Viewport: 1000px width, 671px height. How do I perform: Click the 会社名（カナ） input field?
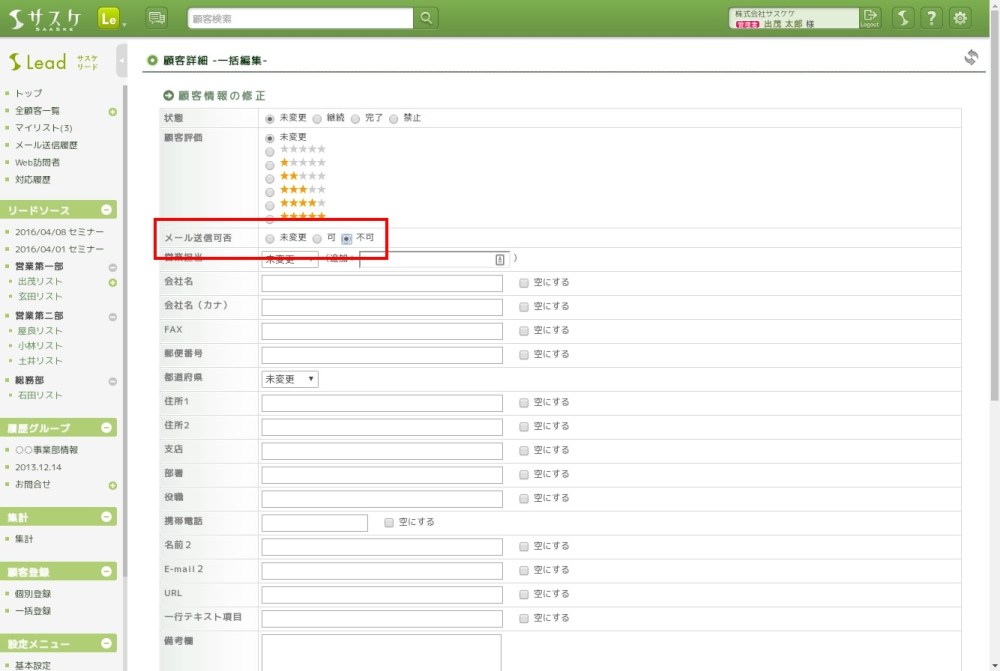(382, 307)
